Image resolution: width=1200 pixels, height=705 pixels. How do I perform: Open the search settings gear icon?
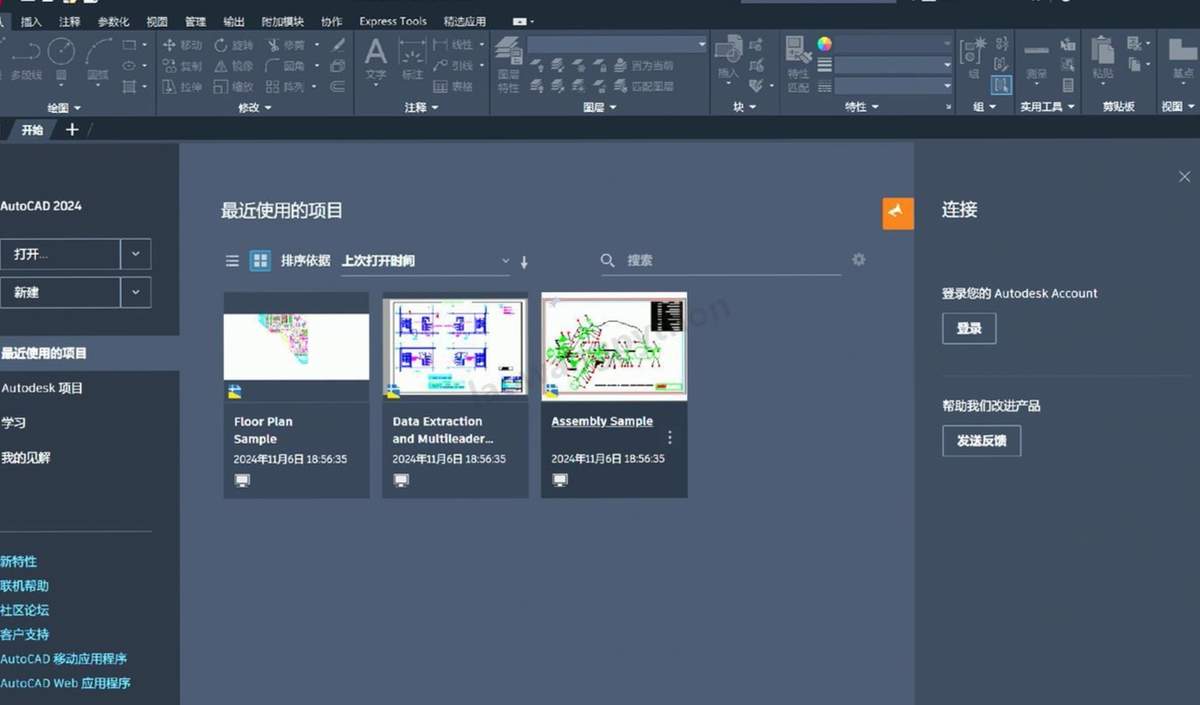point(858,260)
